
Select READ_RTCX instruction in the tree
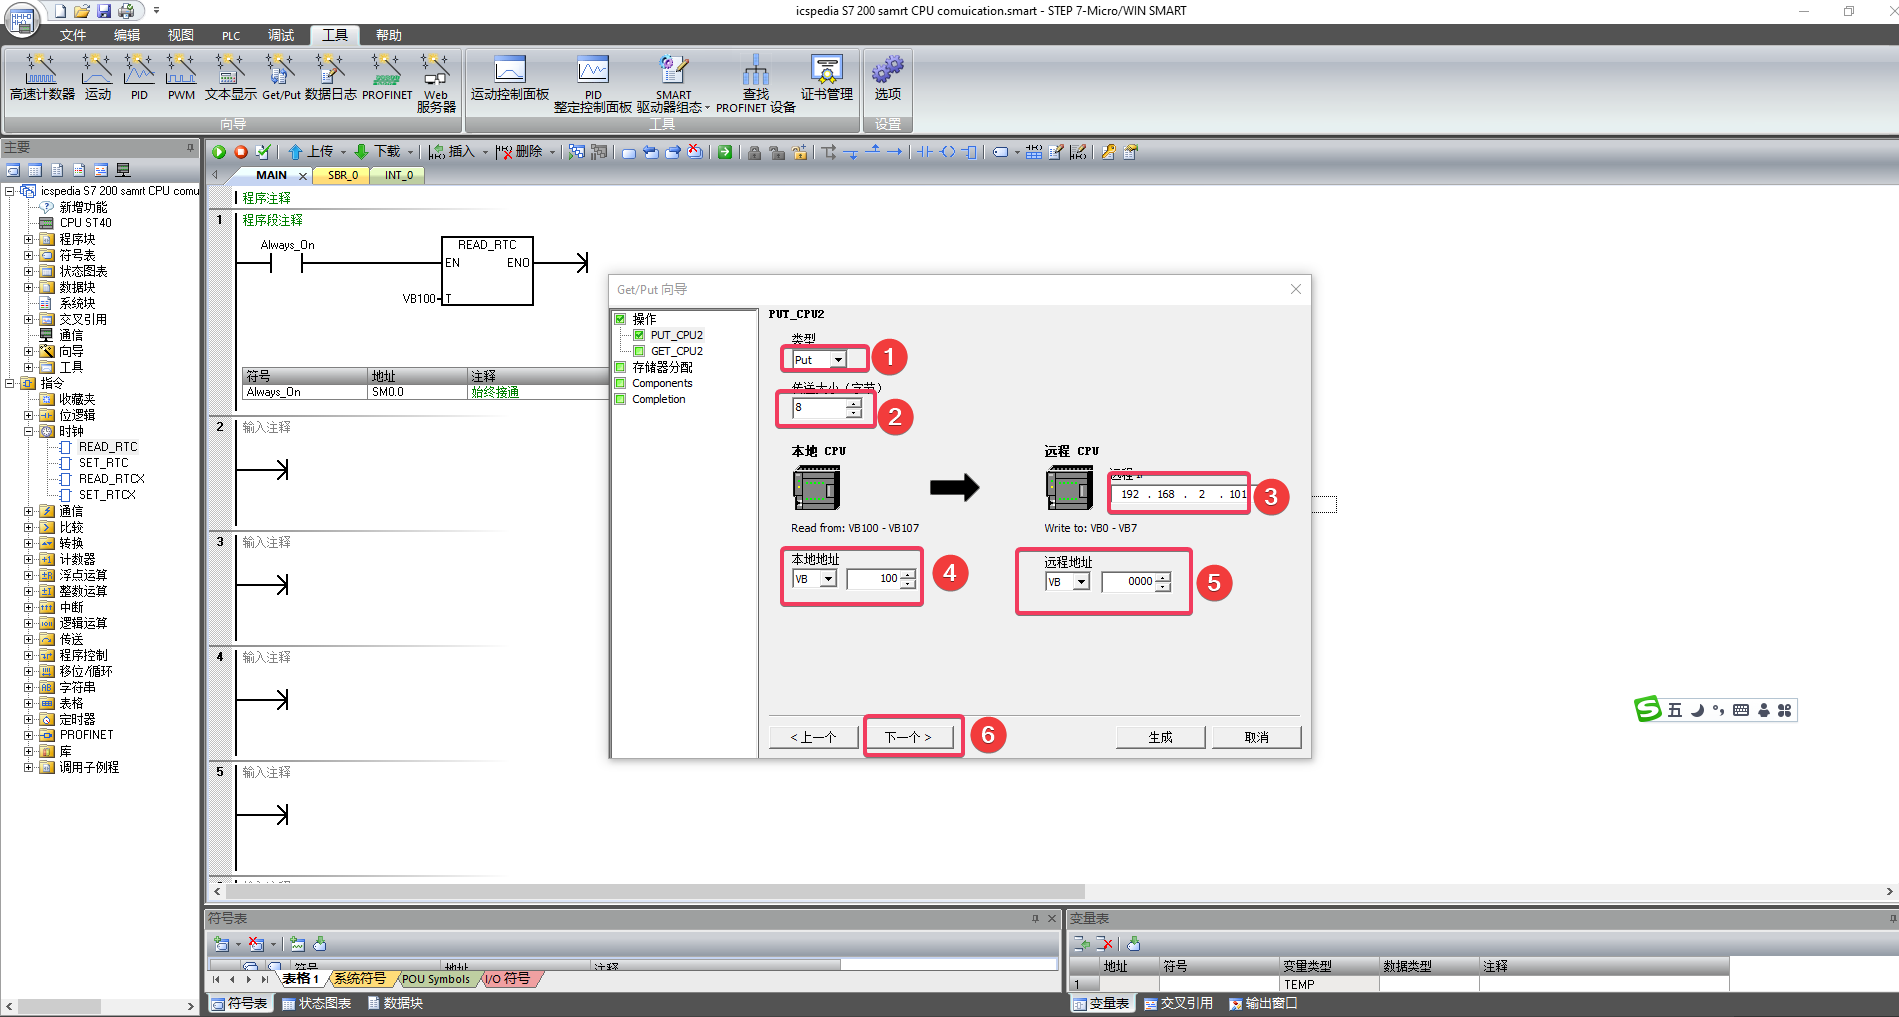112,479
